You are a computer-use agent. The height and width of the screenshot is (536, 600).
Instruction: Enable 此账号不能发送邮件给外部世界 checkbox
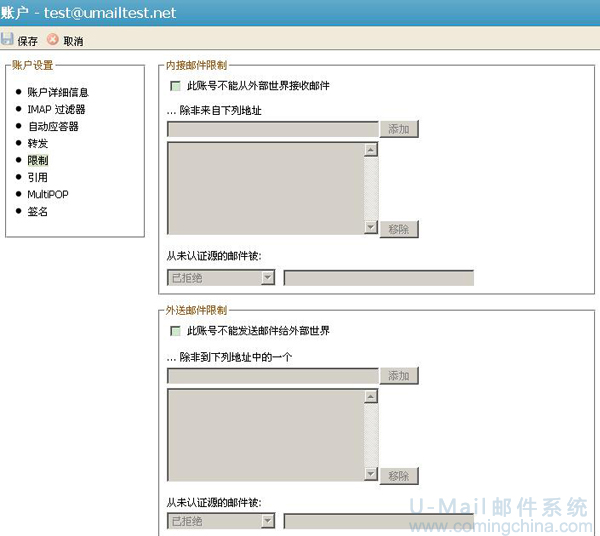click(x=175, y=331)
